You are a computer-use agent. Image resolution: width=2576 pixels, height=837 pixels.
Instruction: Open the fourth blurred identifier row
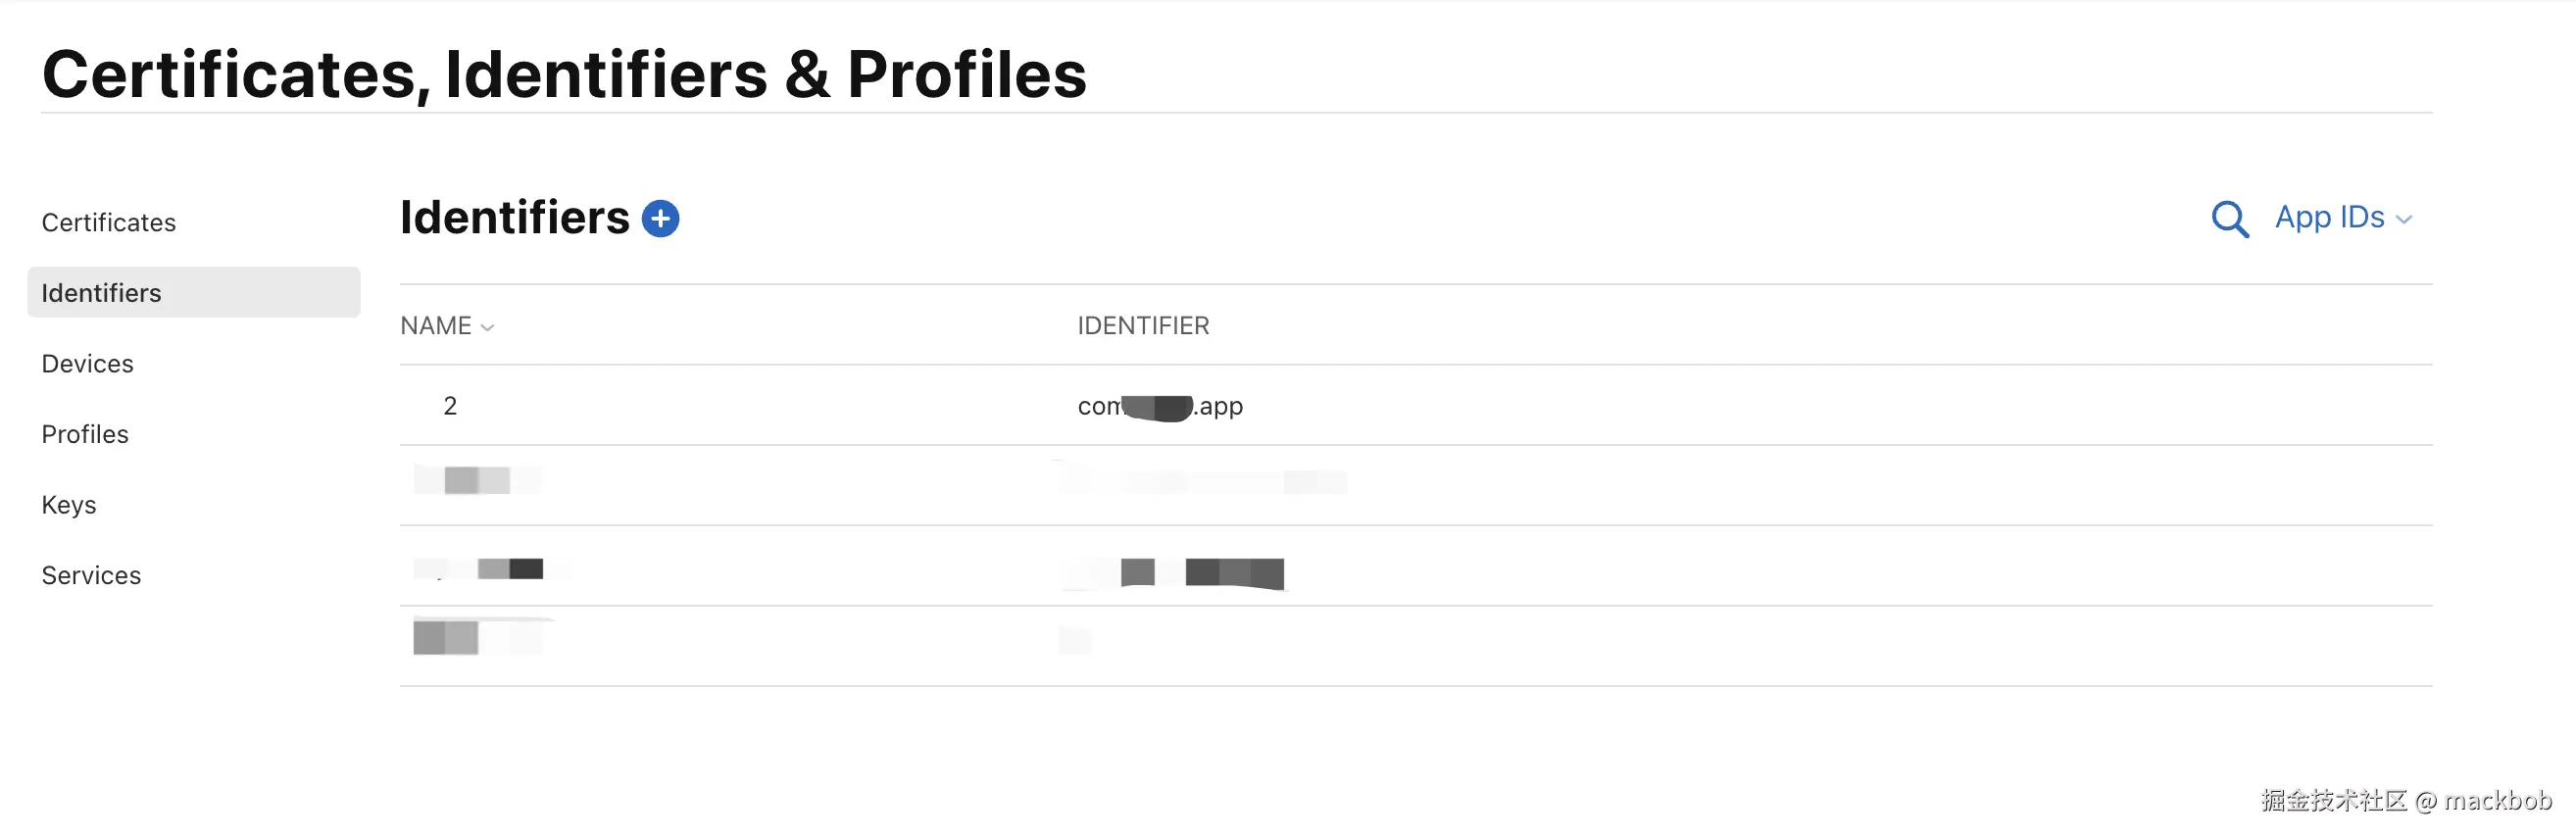pyautogui.click(x=1416, y=646)
